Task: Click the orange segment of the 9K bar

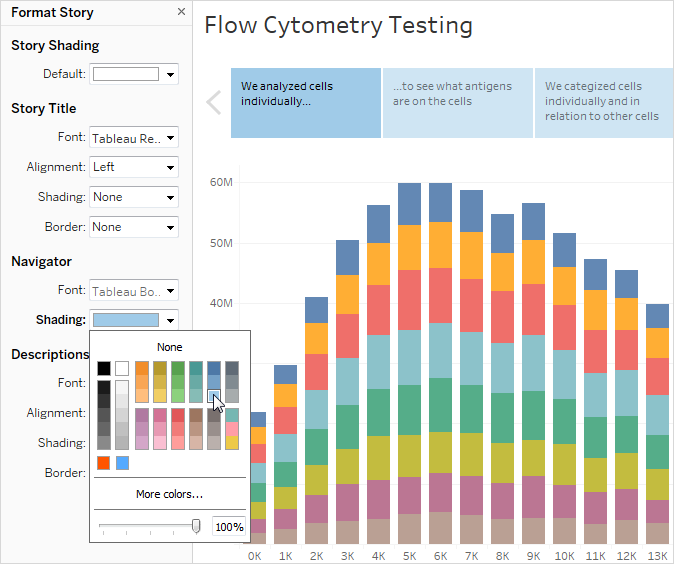Action: pyautogui.click(x=533, y=262)
